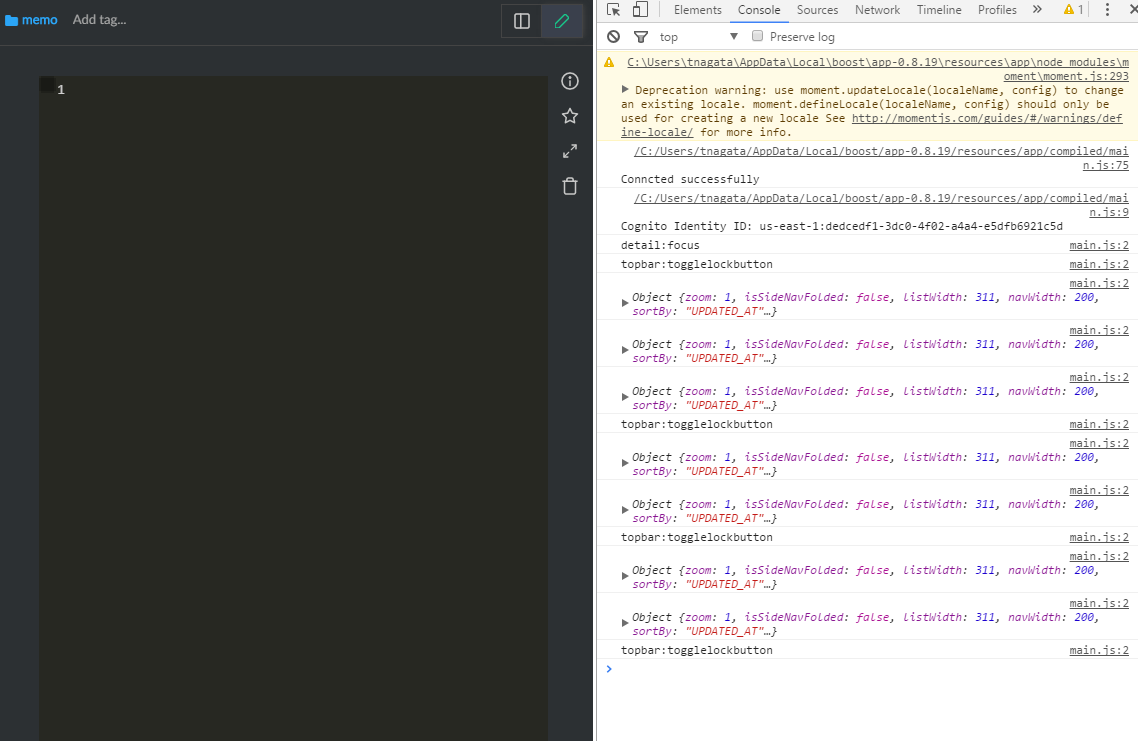Switch to the Network tab
The image size is (1138, 741).
point(877,9)
